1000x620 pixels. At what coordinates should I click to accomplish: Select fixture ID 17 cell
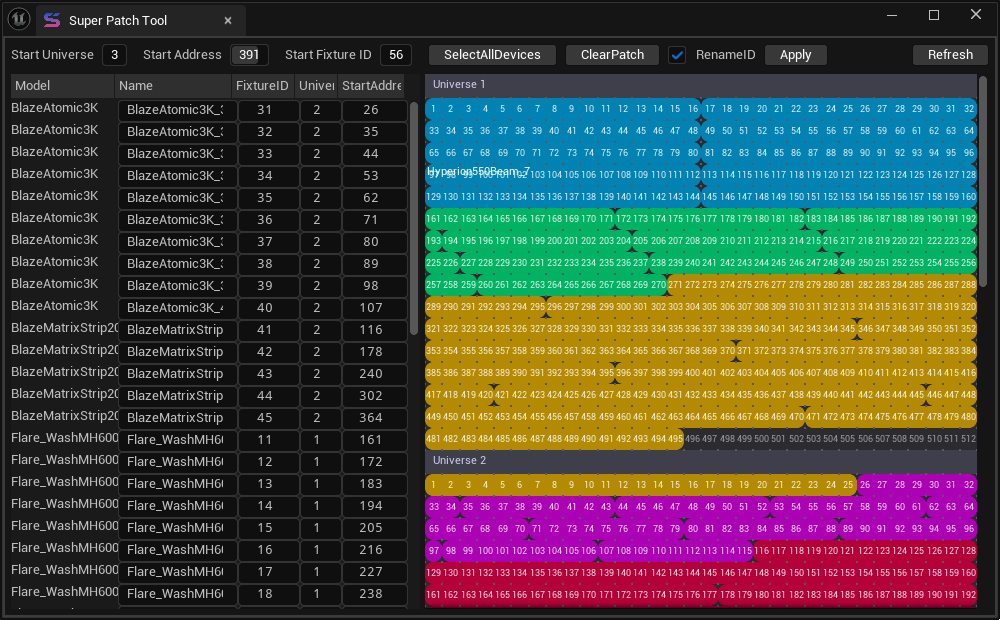click(265, 572)
